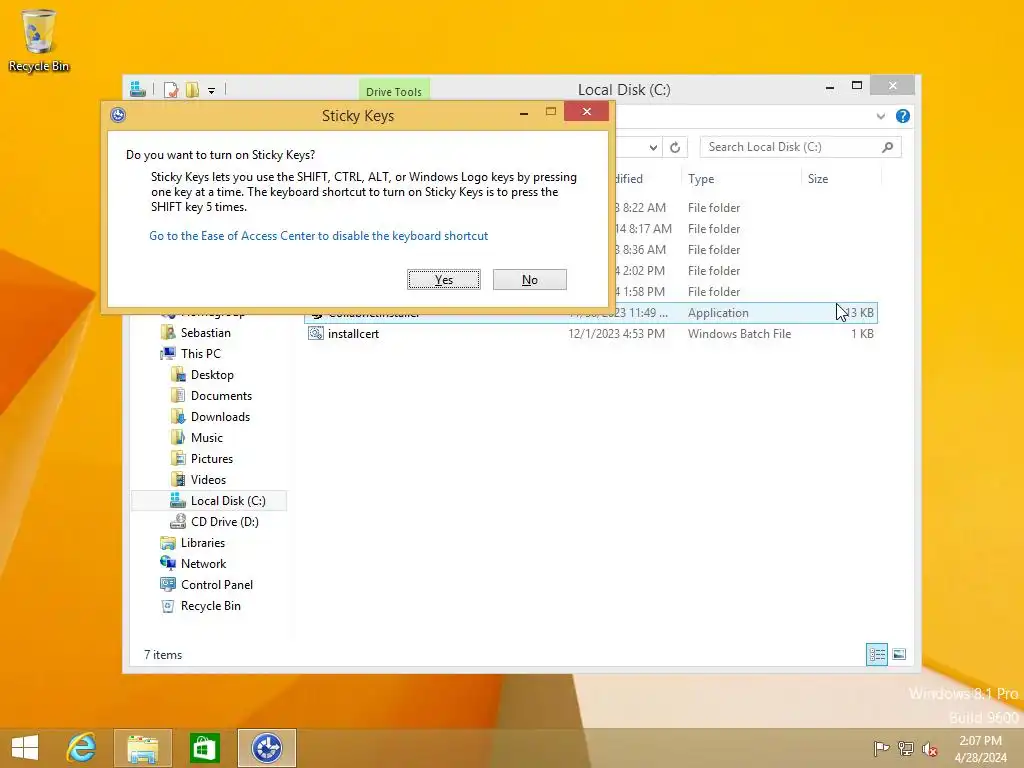Click the New folder quick access icon
Screen dimensions: 1024x768
click(192, 90)
